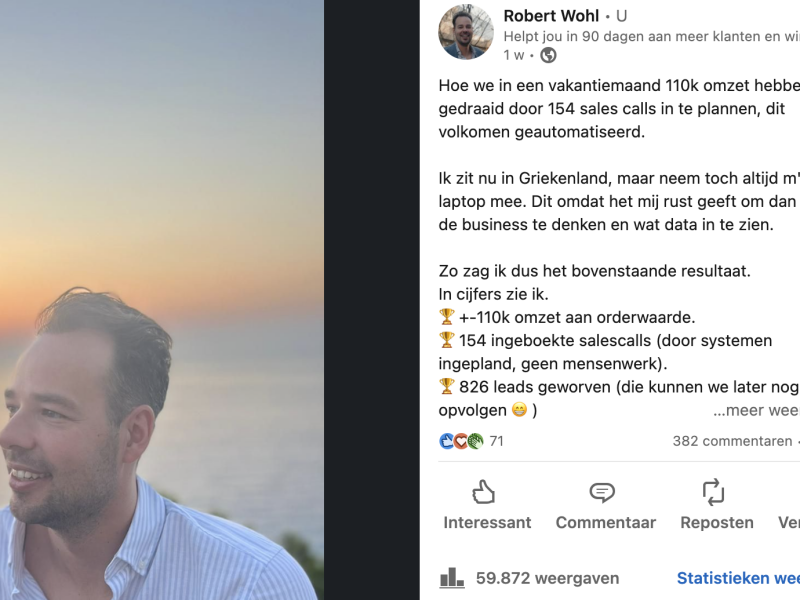Click the 'Helpt jou in 90 dagen' headline
Screen dimensions: 800x600
[x=652, y=37]
